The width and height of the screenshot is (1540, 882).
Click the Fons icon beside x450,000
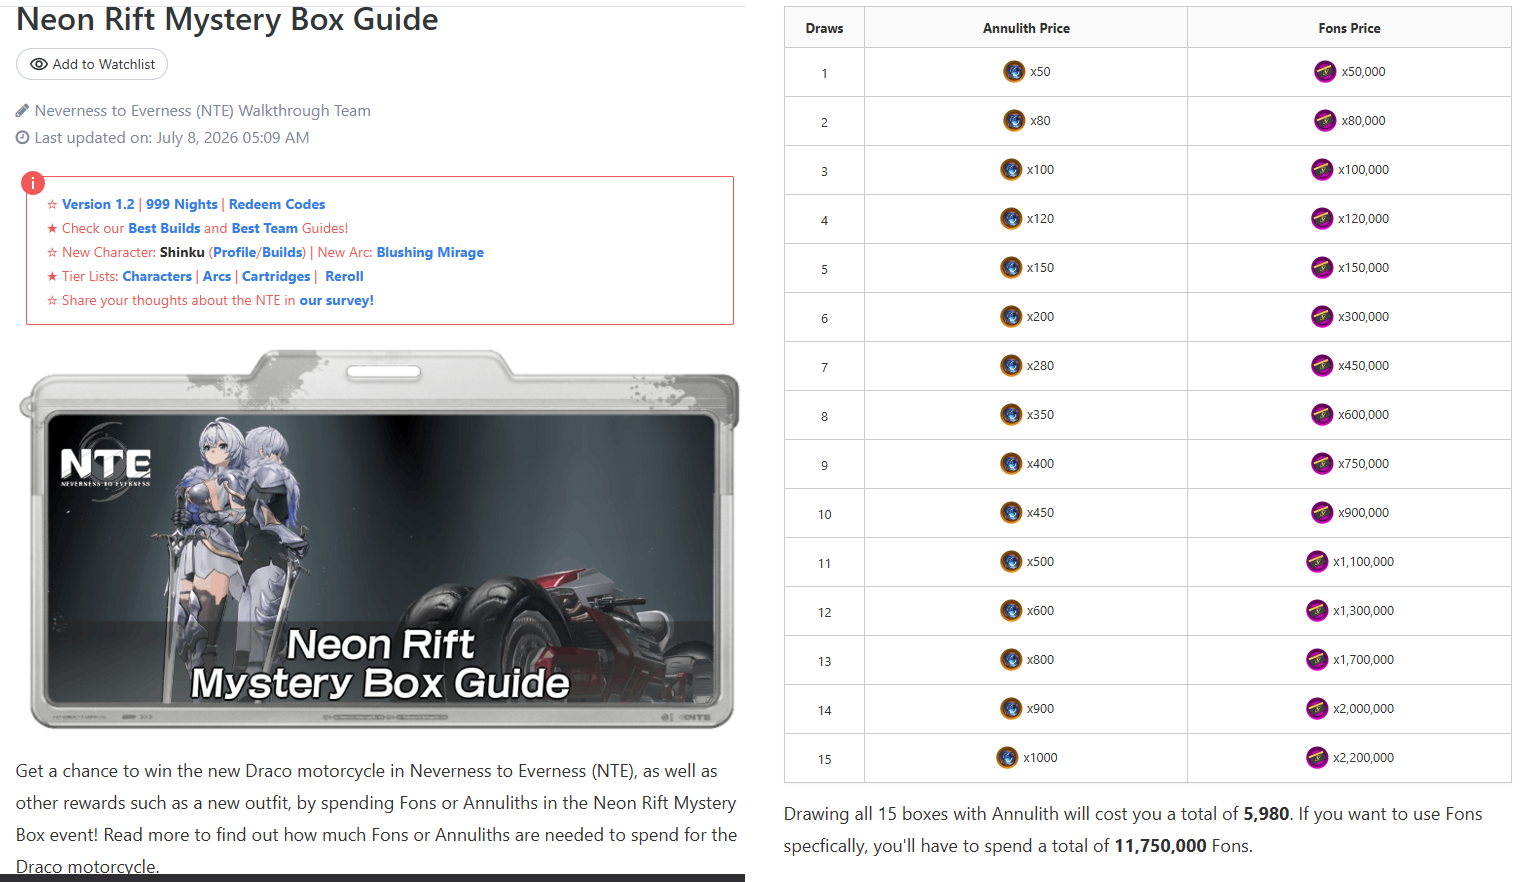pyautogui.click(x=1322, y=365)
